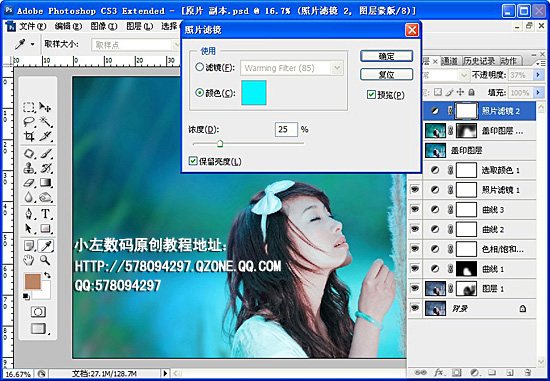Screen dimensions: 550x381
Task: Hide the 曲线 3 layer
Action: tap(415, 209)
